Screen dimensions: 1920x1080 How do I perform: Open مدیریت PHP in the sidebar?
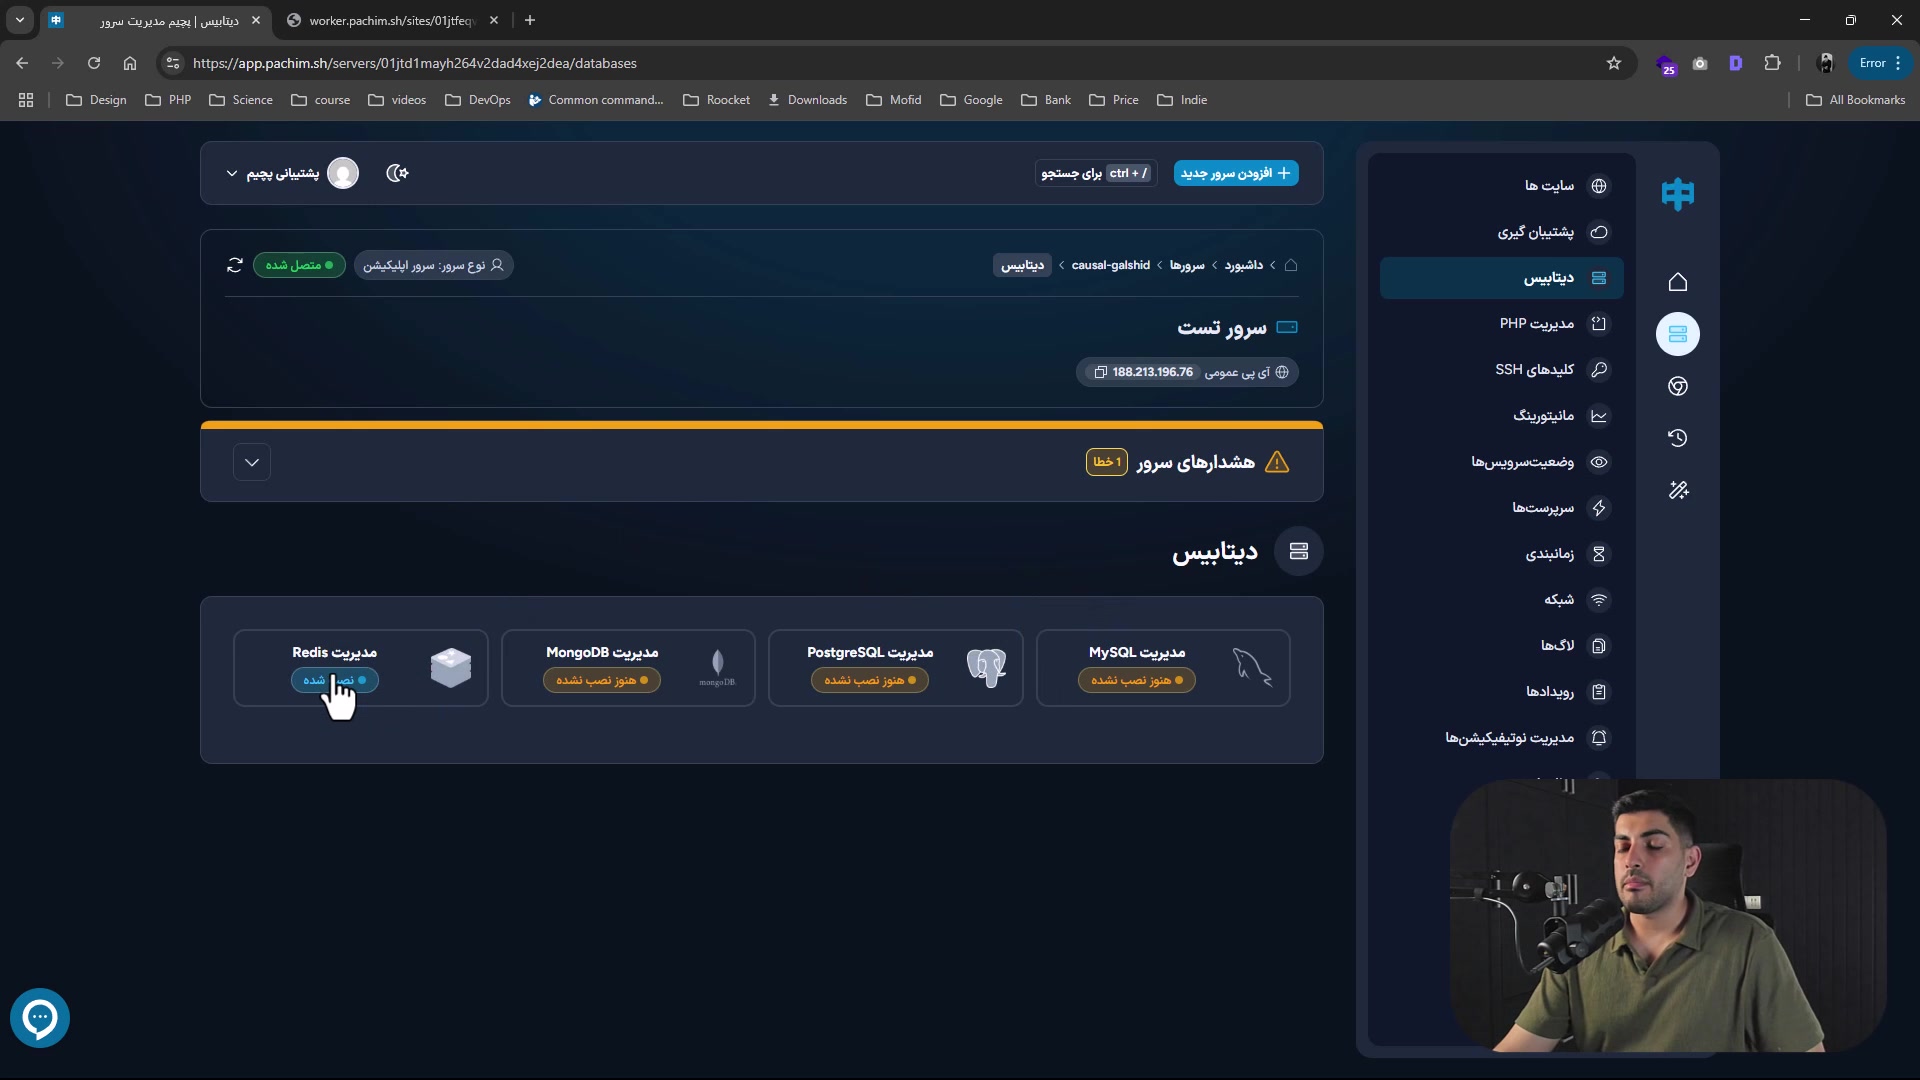[x=1501, y=324]
